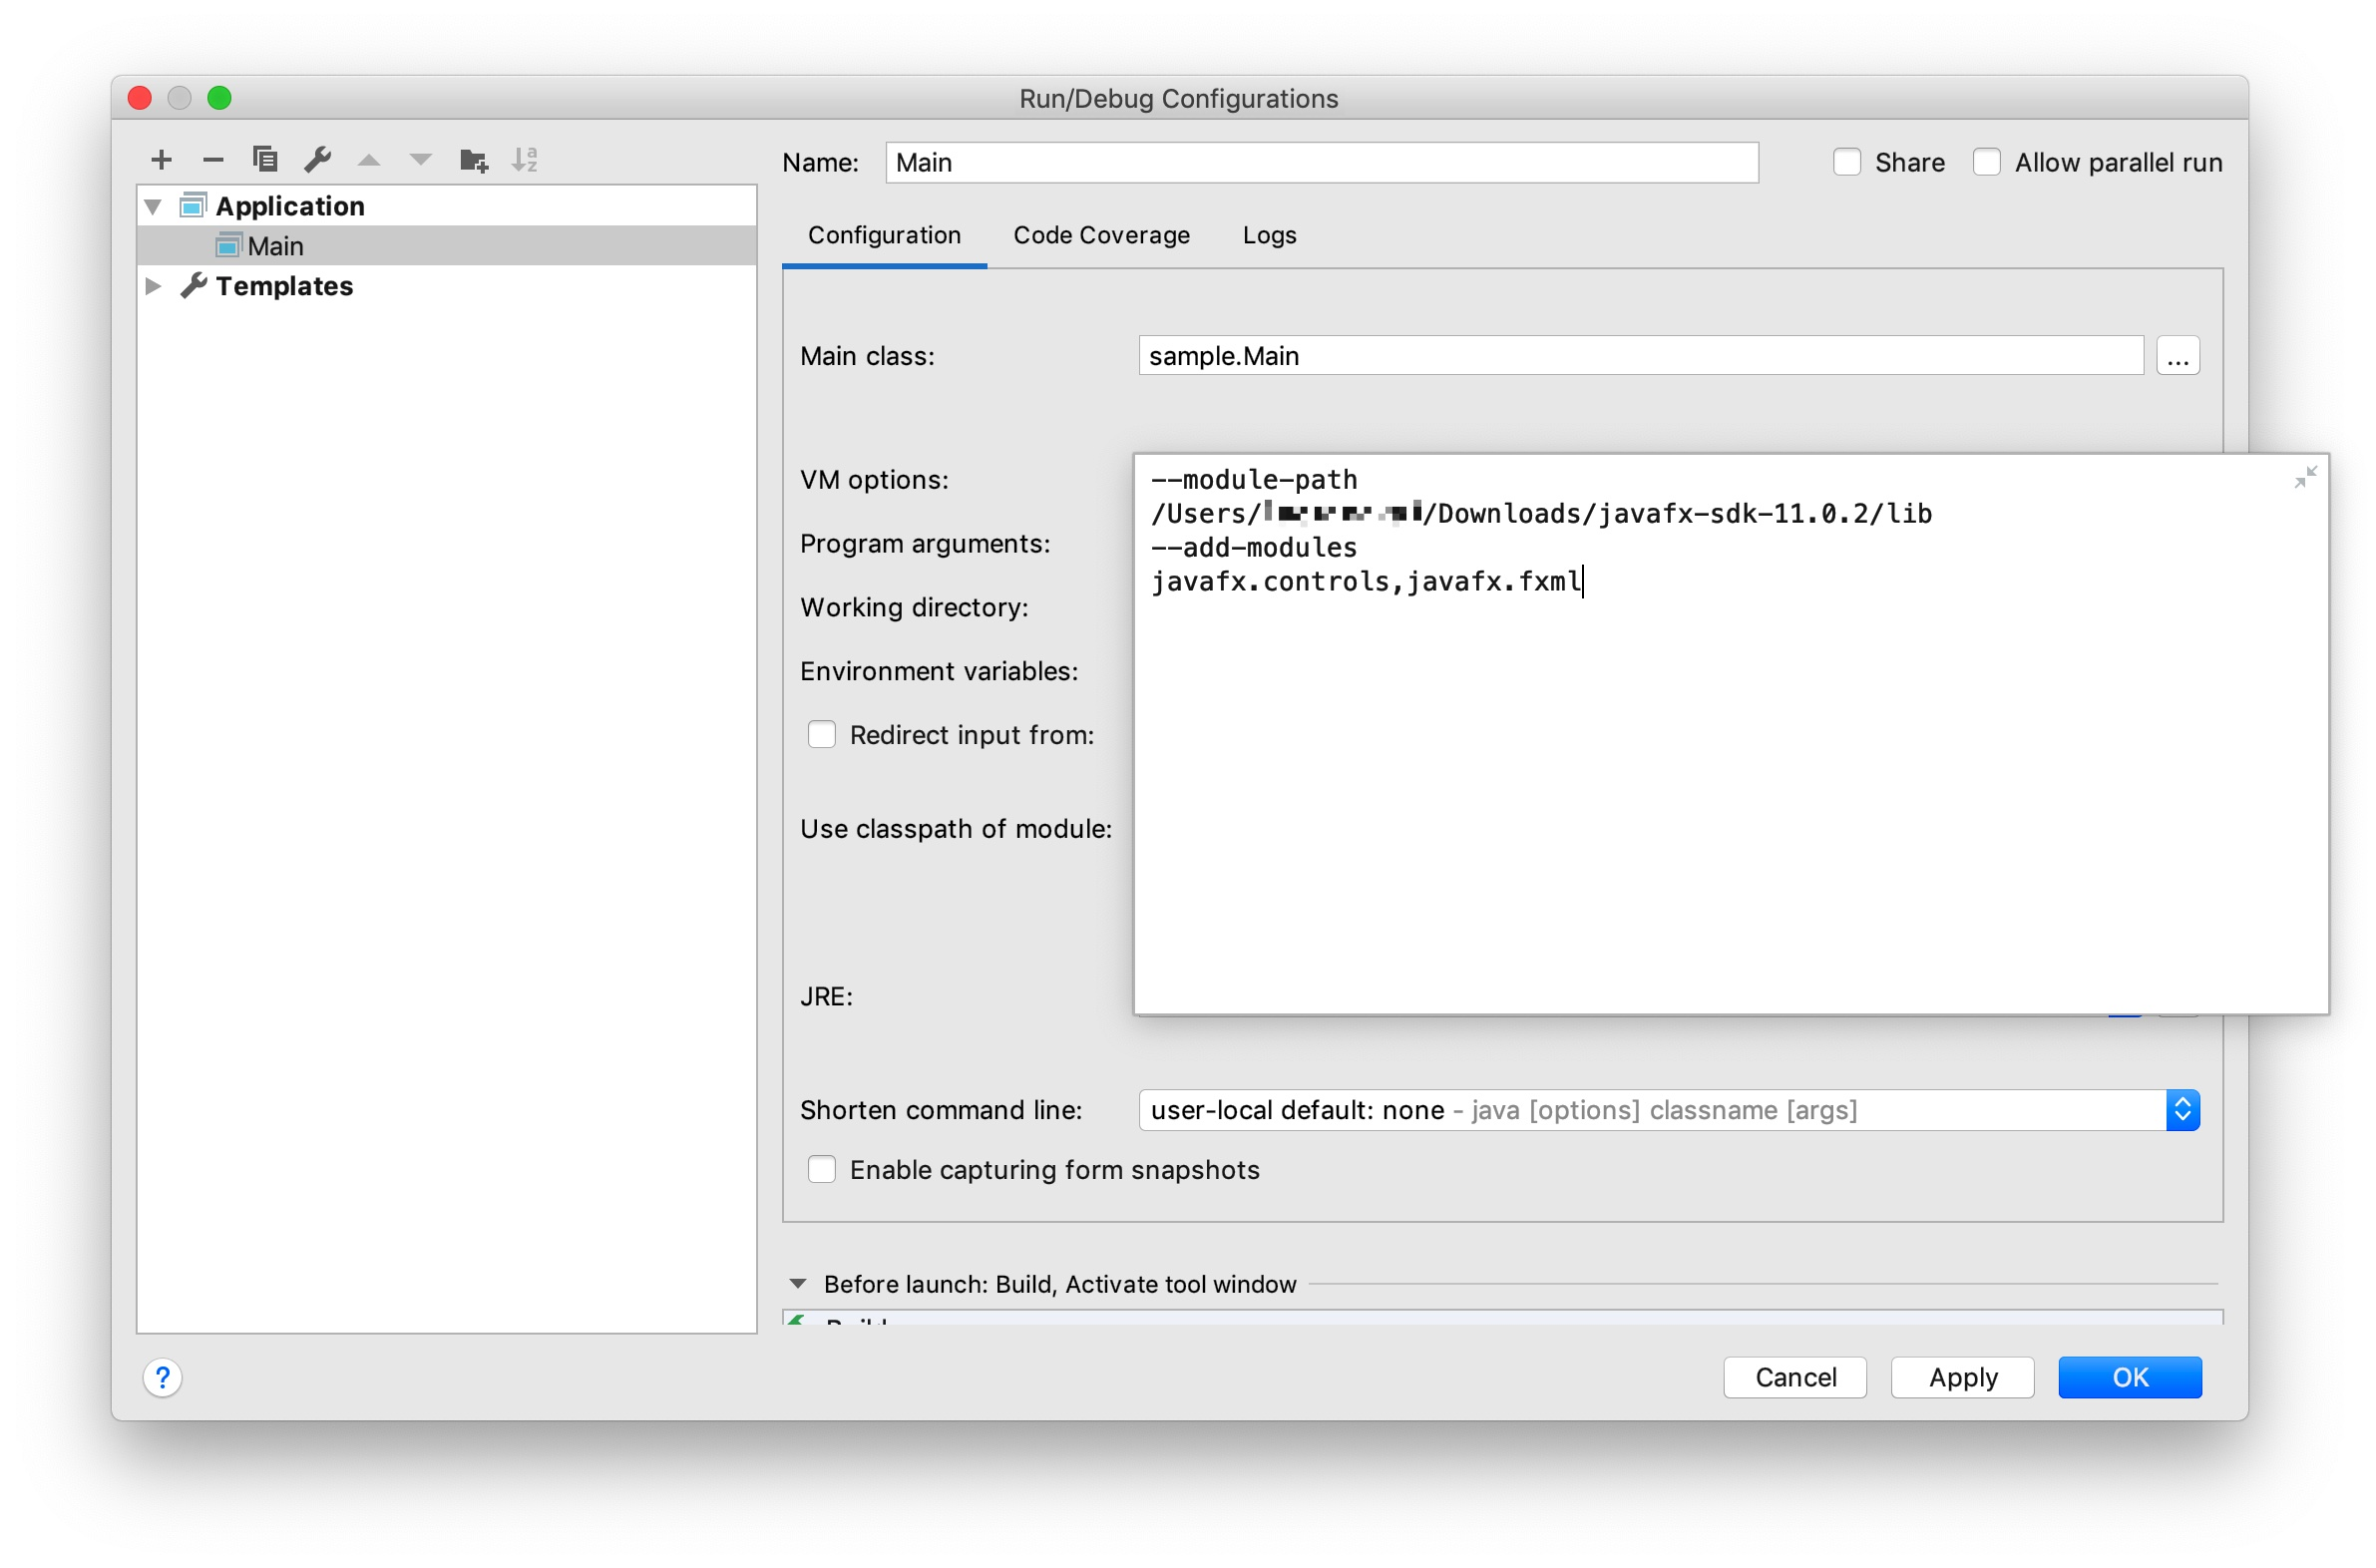2376x1568 pixels.
Task: Browse for a different main class
Action: pos(2178,355)
